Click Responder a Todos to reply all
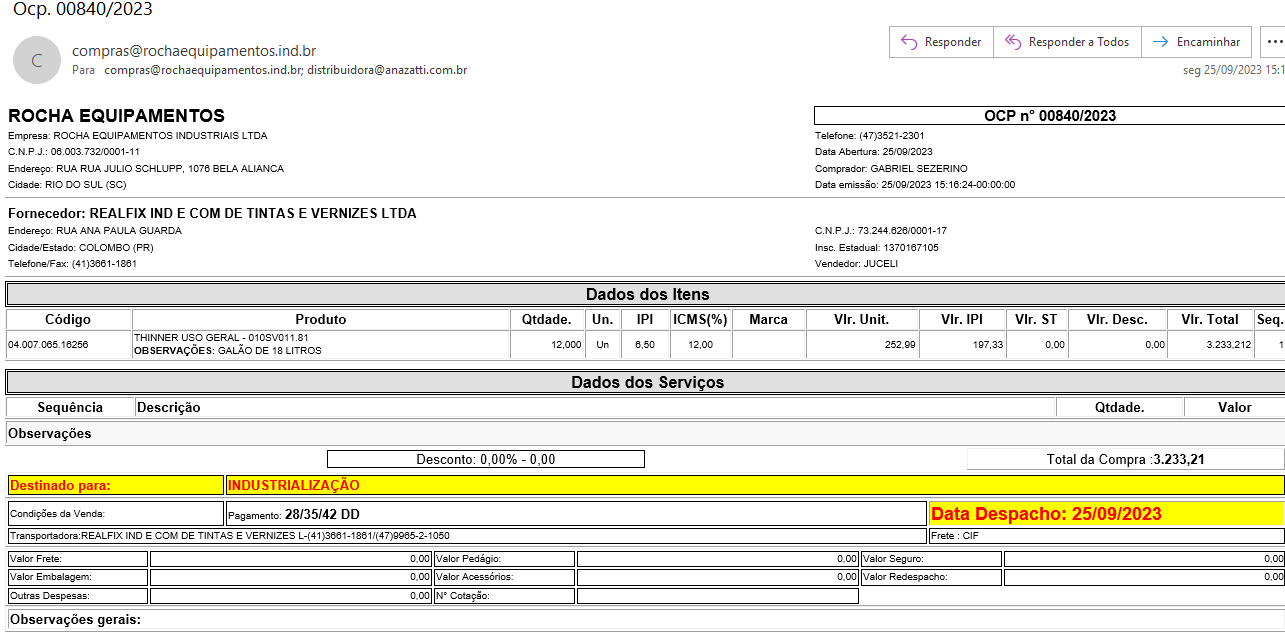 click(1067, 42)
